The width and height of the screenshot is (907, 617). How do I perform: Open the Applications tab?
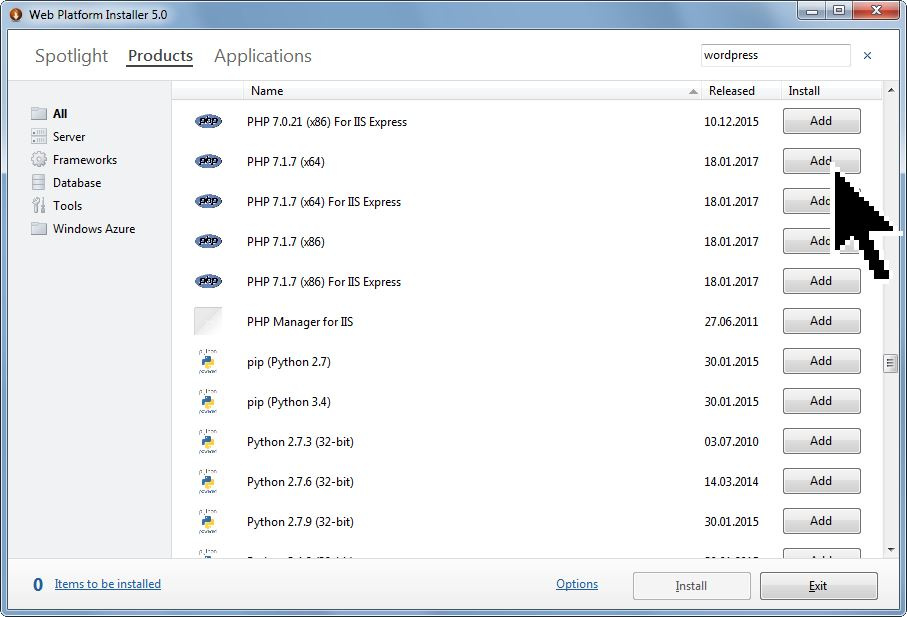pos(263,56)
